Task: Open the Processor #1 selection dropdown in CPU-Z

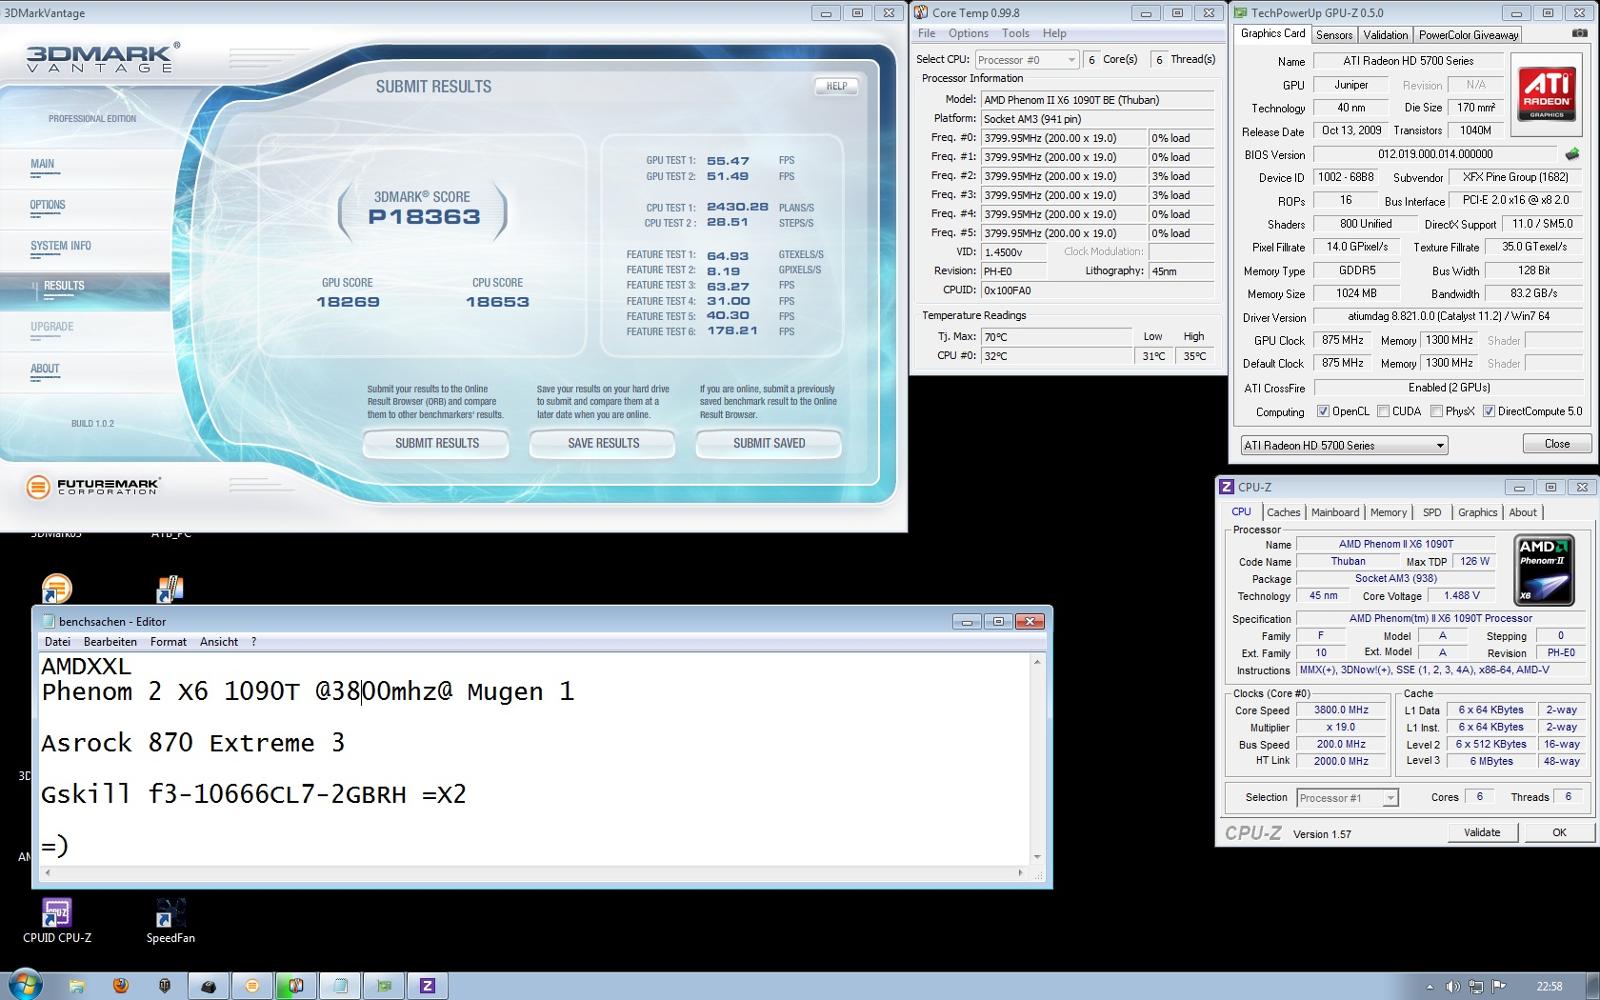Action: tap(1347, 798)
